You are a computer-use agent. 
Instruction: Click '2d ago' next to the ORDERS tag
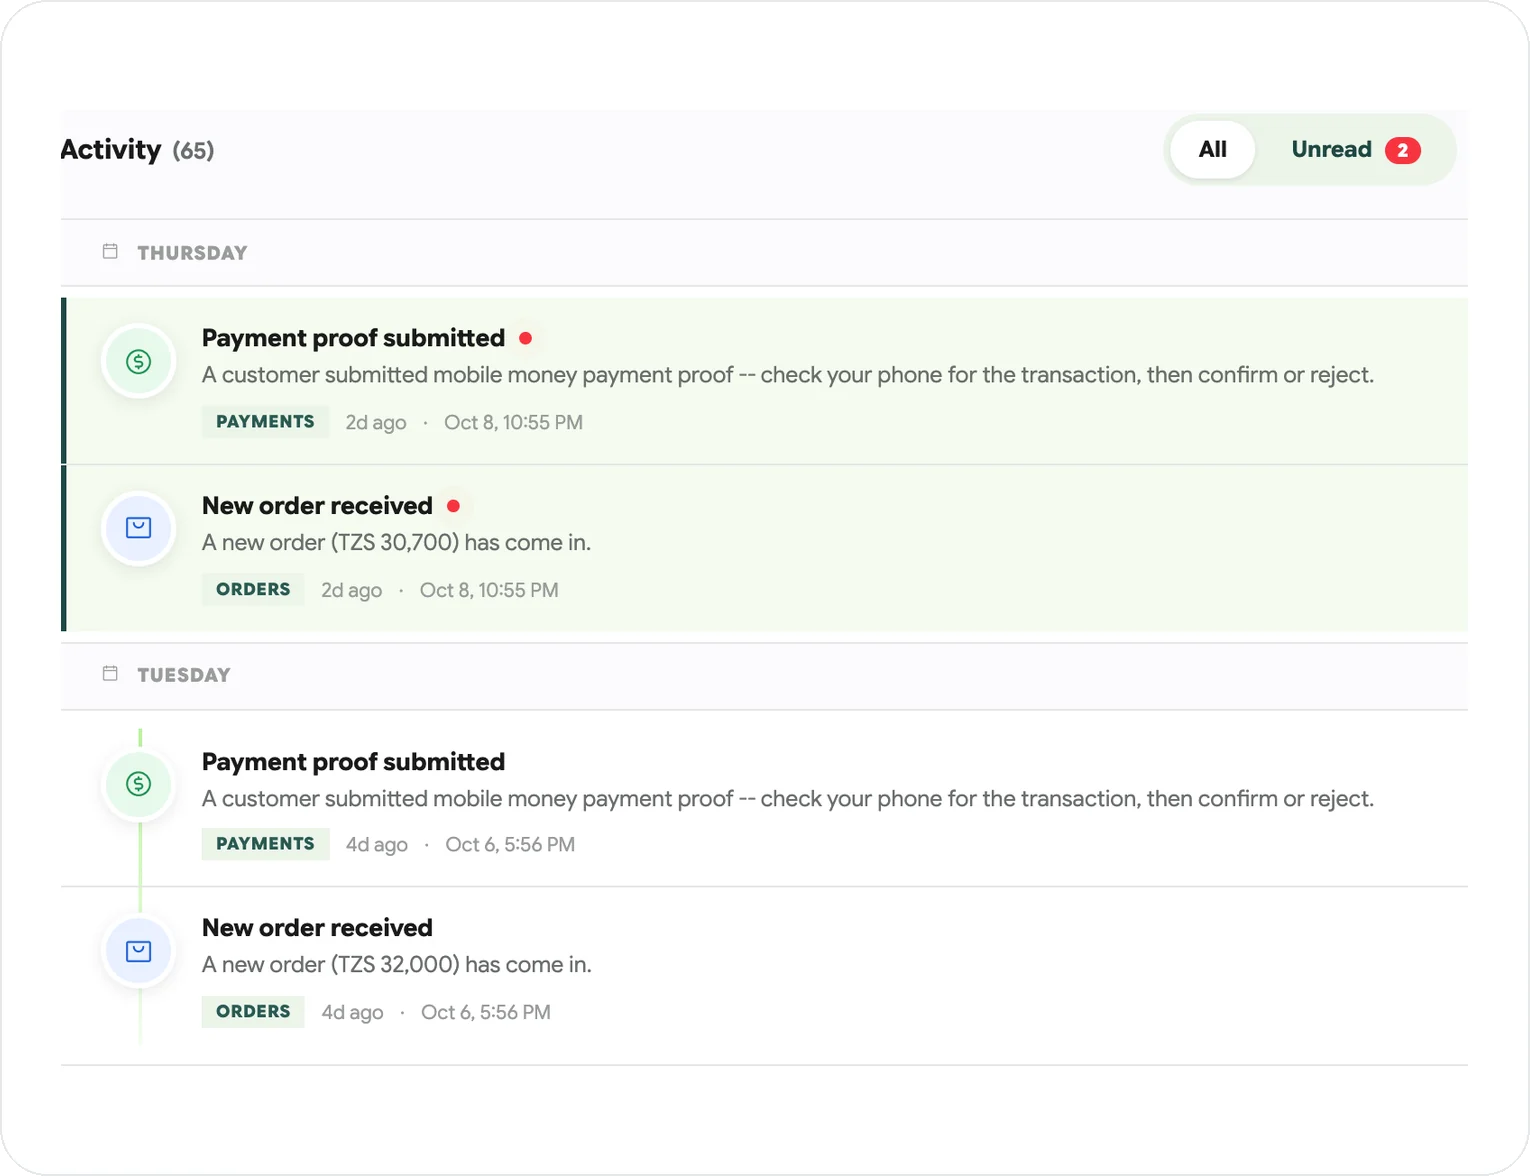coord(351,591)
